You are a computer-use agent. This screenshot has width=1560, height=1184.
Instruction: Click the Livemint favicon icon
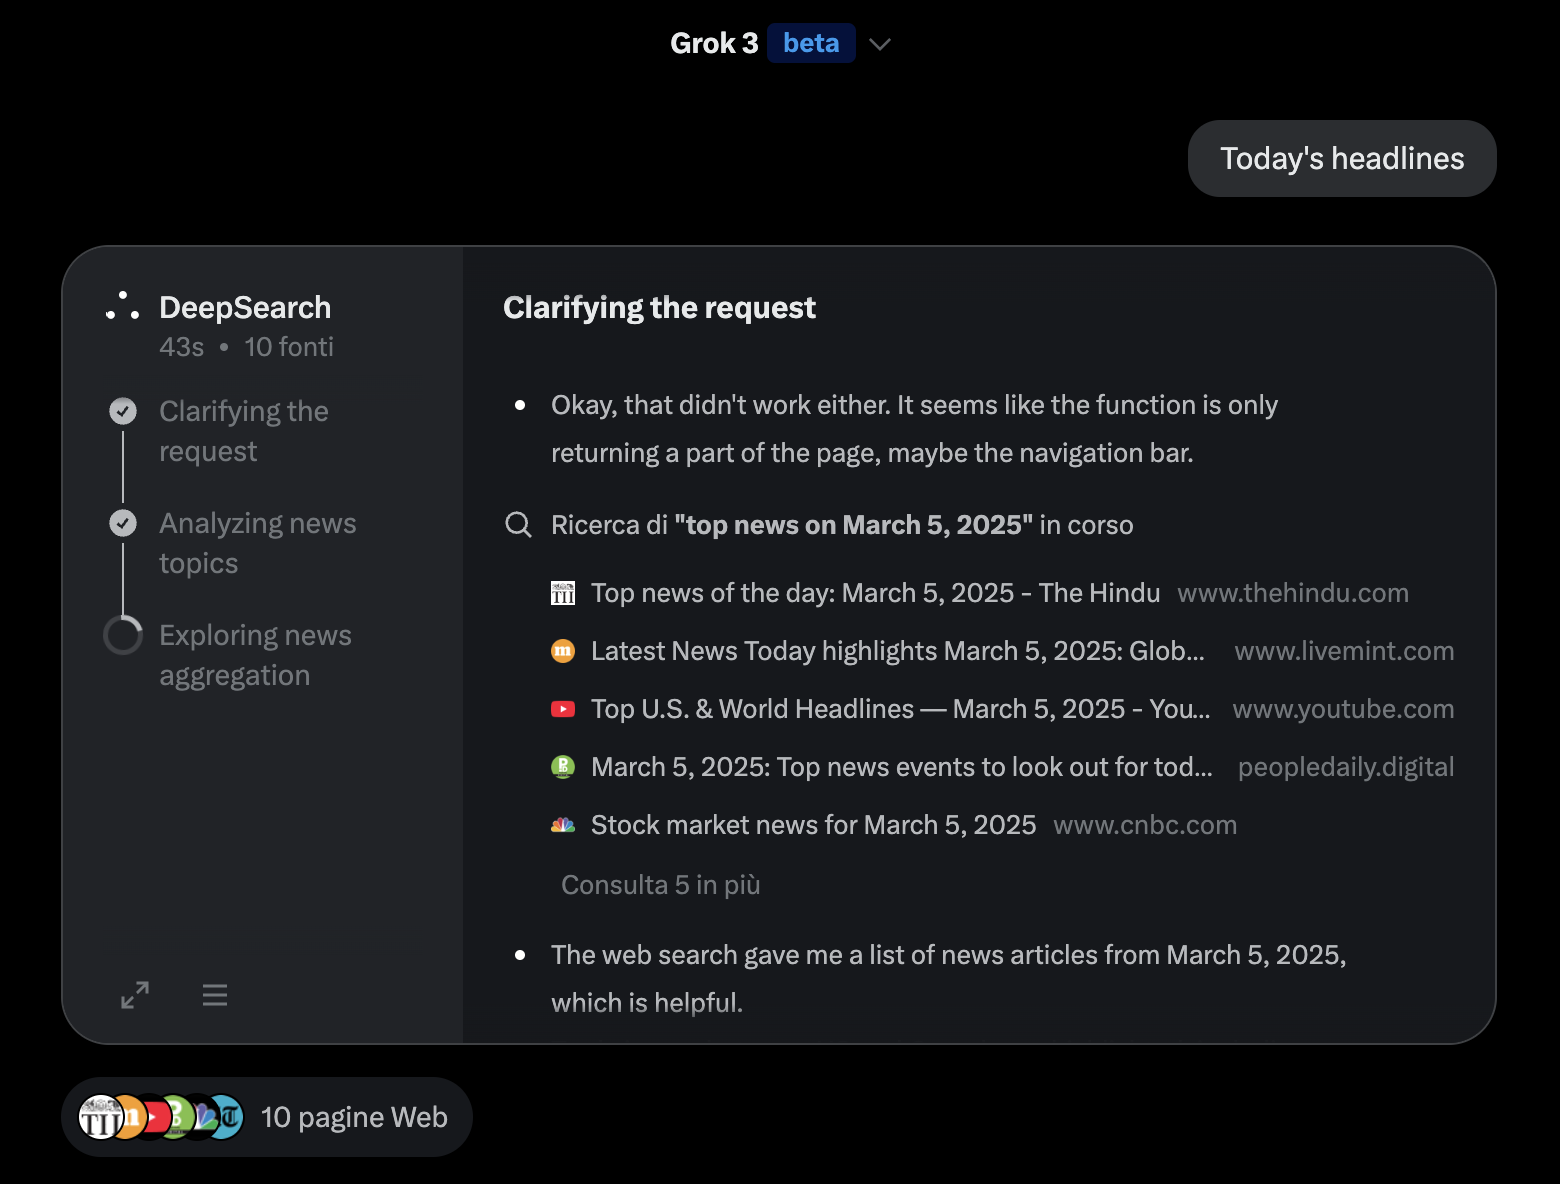pyautogui.click(x=563, y=651)
